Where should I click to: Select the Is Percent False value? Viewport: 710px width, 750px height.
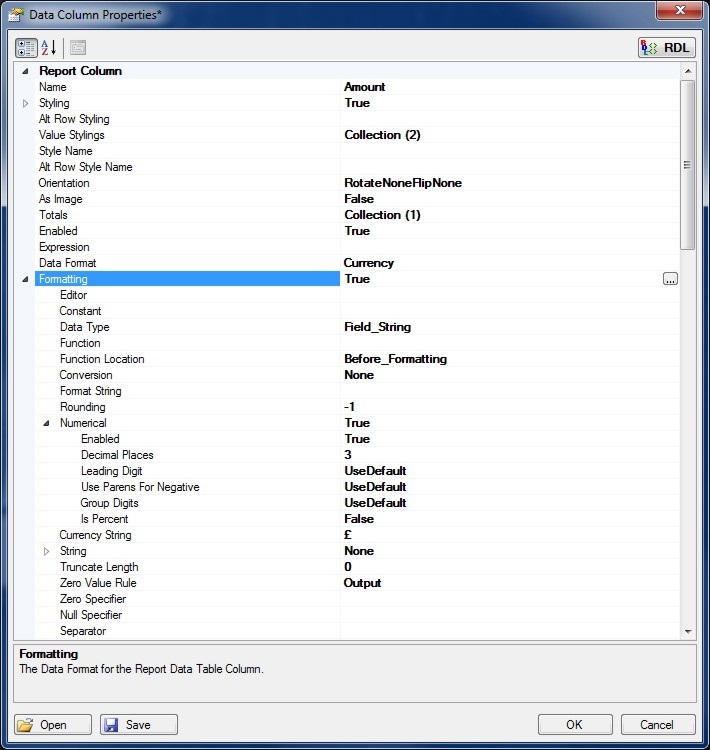tap(359, 519)
